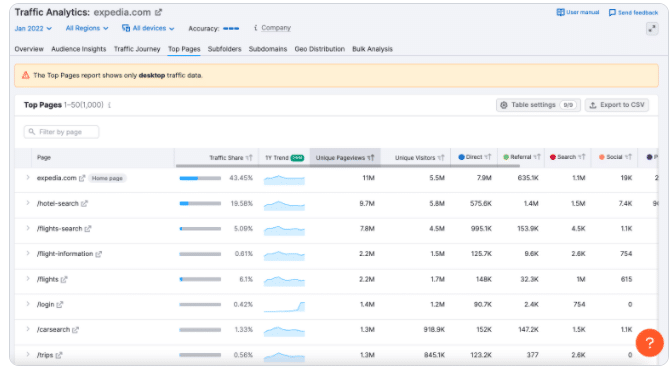
Task: Sort by Direct traffic column
Action: click(x=474, y=157)
